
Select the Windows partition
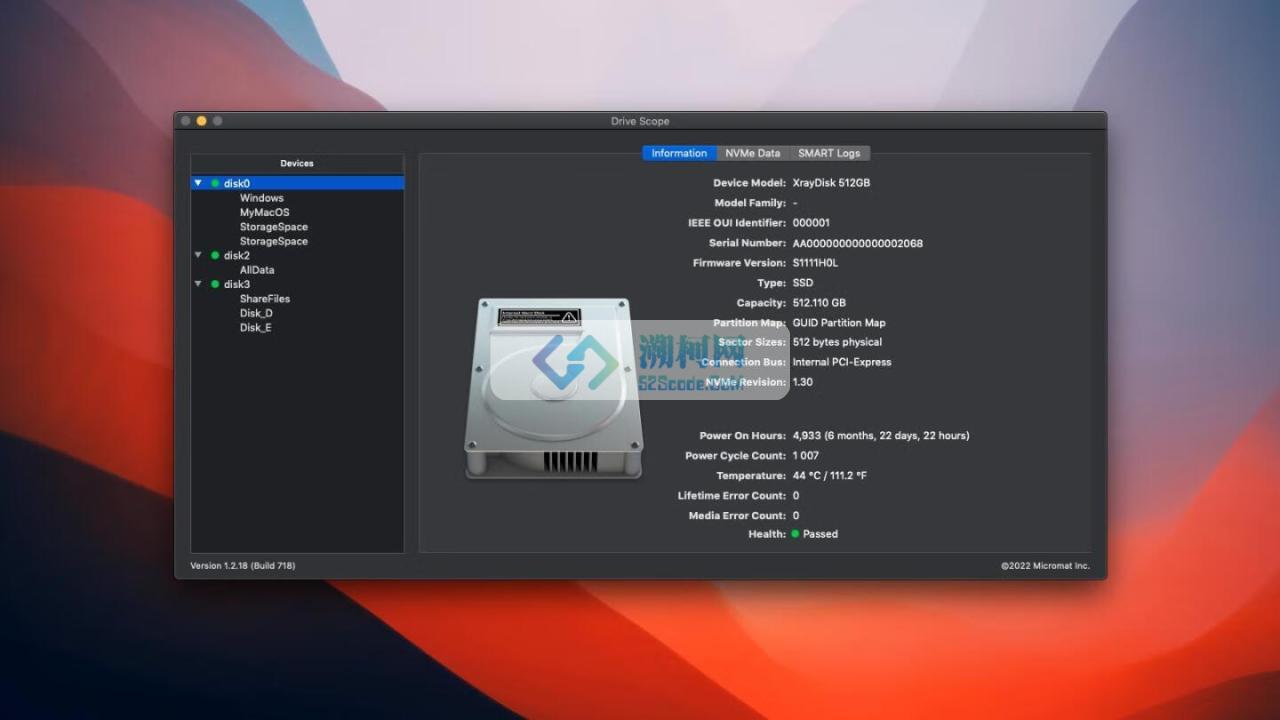[x=261, y=198]
